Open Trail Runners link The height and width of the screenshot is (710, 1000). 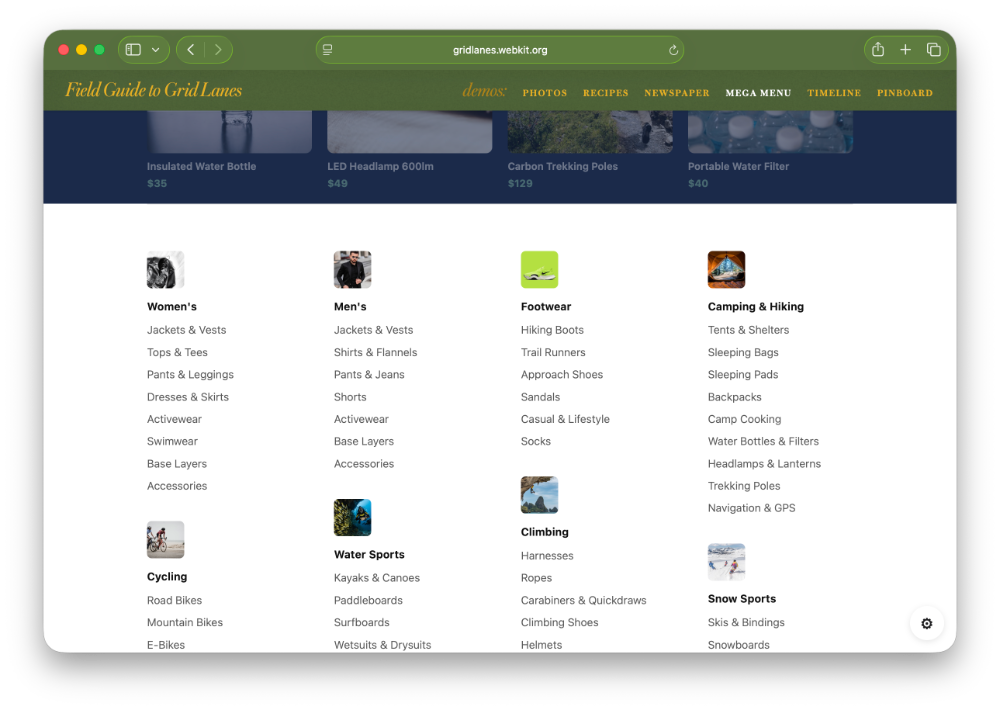coord(553,352)
